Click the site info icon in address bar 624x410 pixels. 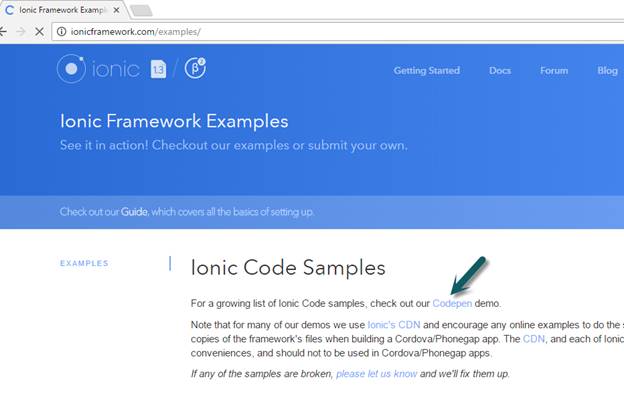click(x=62, y=31)
